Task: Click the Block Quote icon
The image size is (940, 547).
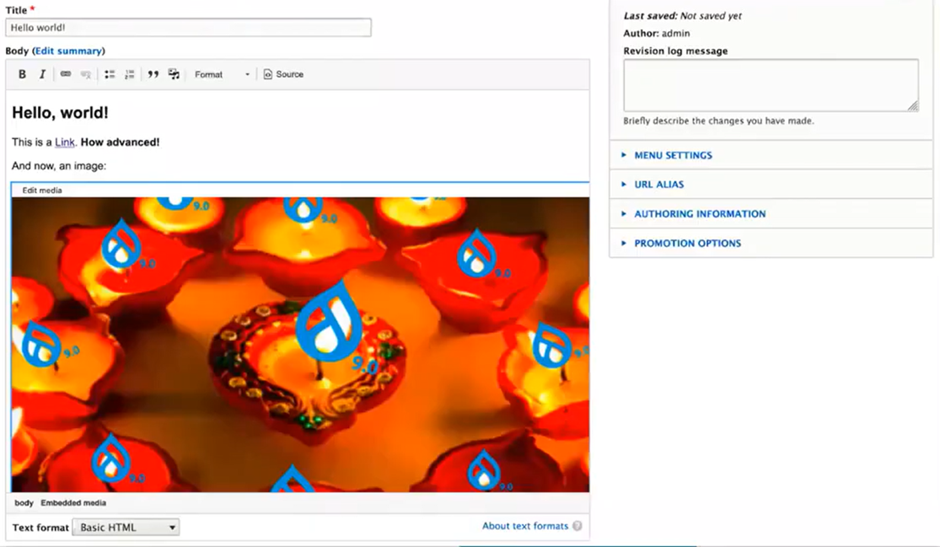Action: (153, 74)
